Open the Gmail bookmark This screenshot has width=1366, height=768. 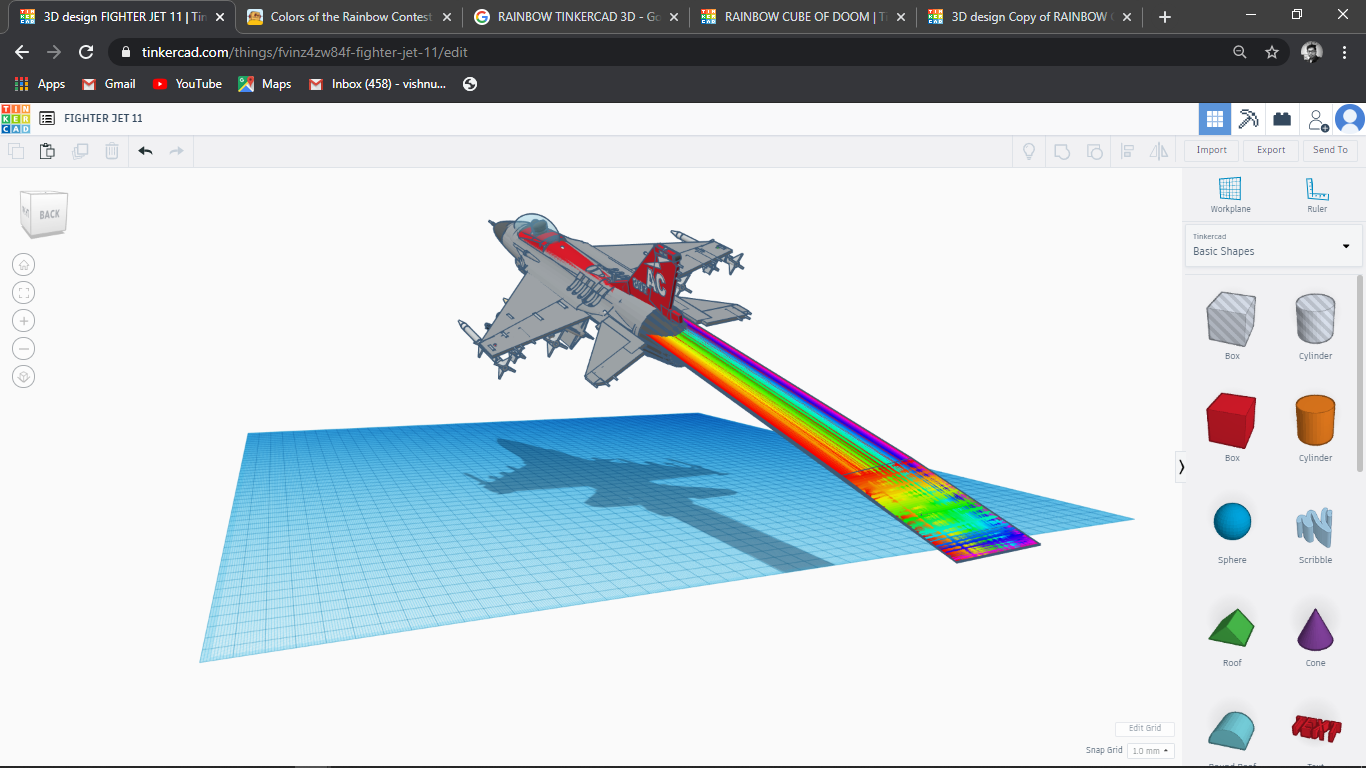pyautogui.click(x=109, y=84)
